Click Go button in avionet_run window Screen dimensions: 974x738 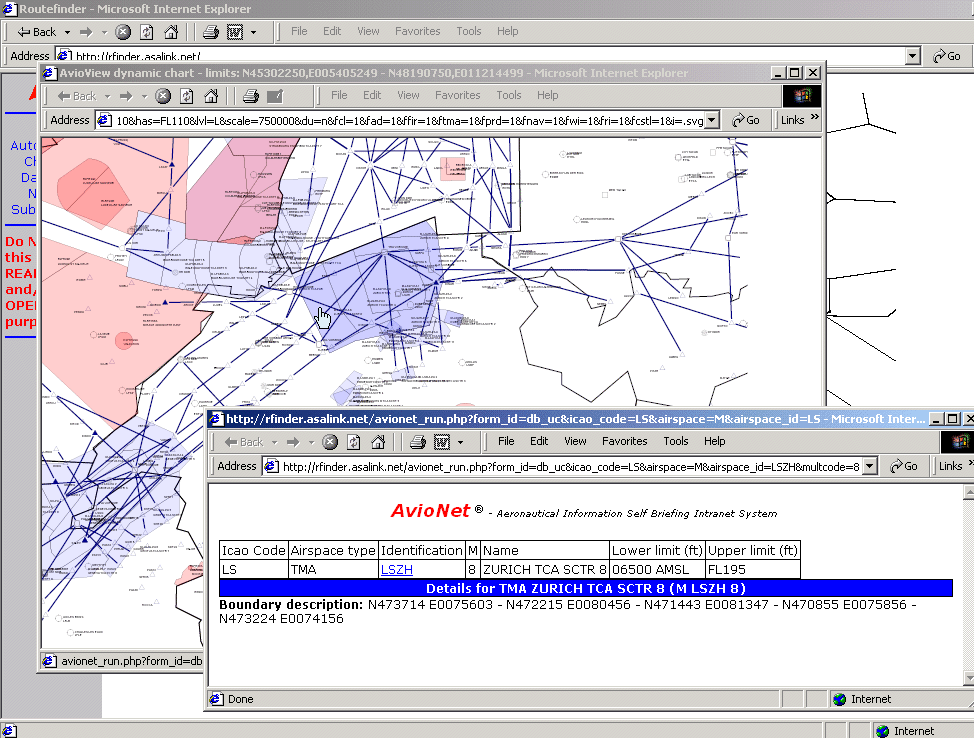[904, 466]
